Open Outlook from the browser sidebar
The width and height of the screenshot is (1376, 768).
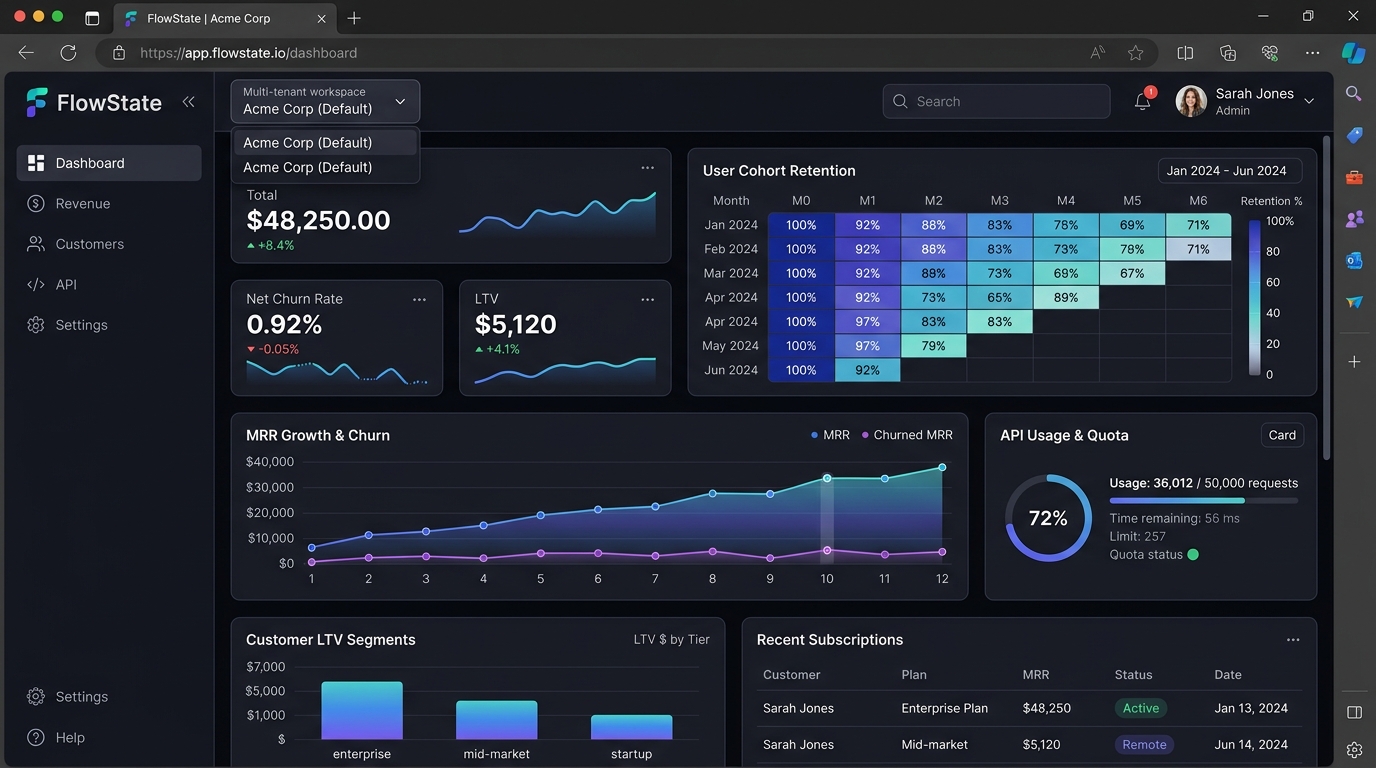pos(1354,260)
